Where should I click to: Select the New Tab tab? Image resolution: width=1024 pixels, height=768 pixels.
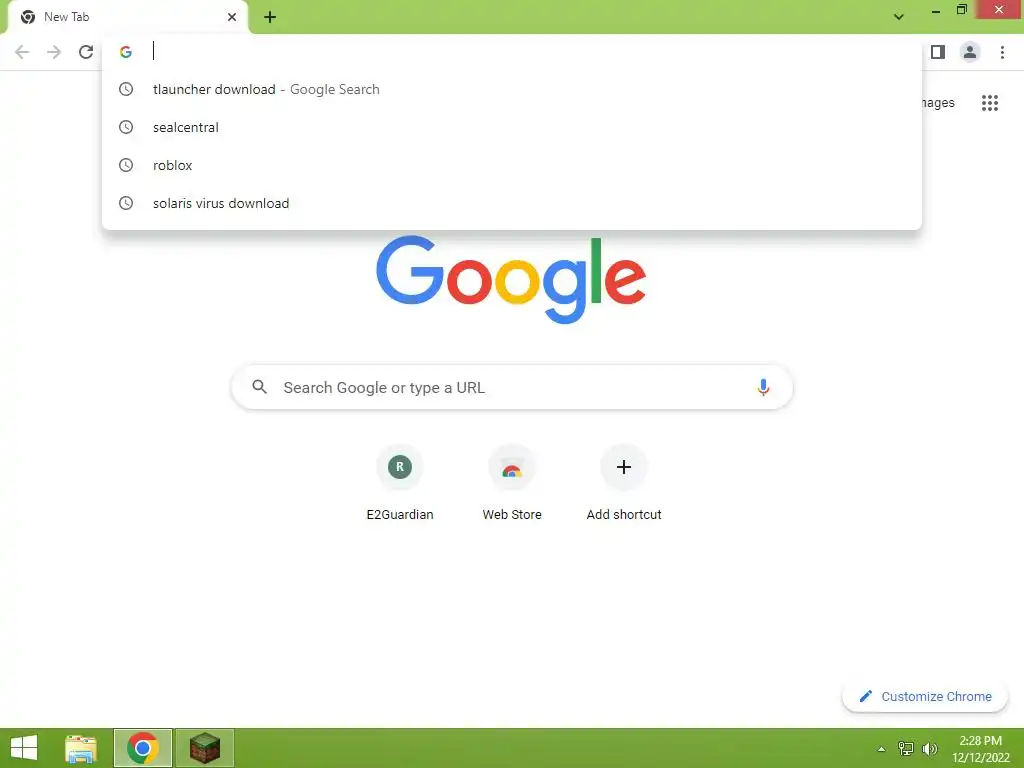point(127,17)
